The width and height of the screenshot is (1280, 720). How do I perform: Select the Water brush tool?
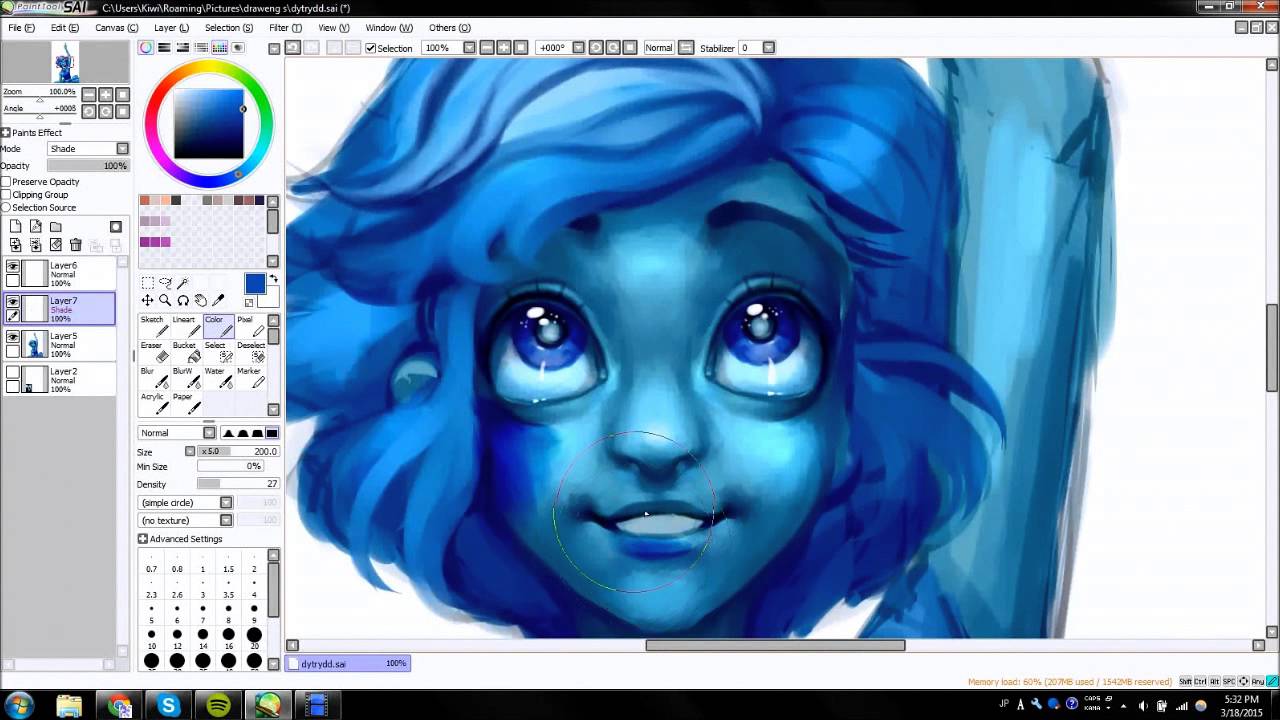coord(217,378)
